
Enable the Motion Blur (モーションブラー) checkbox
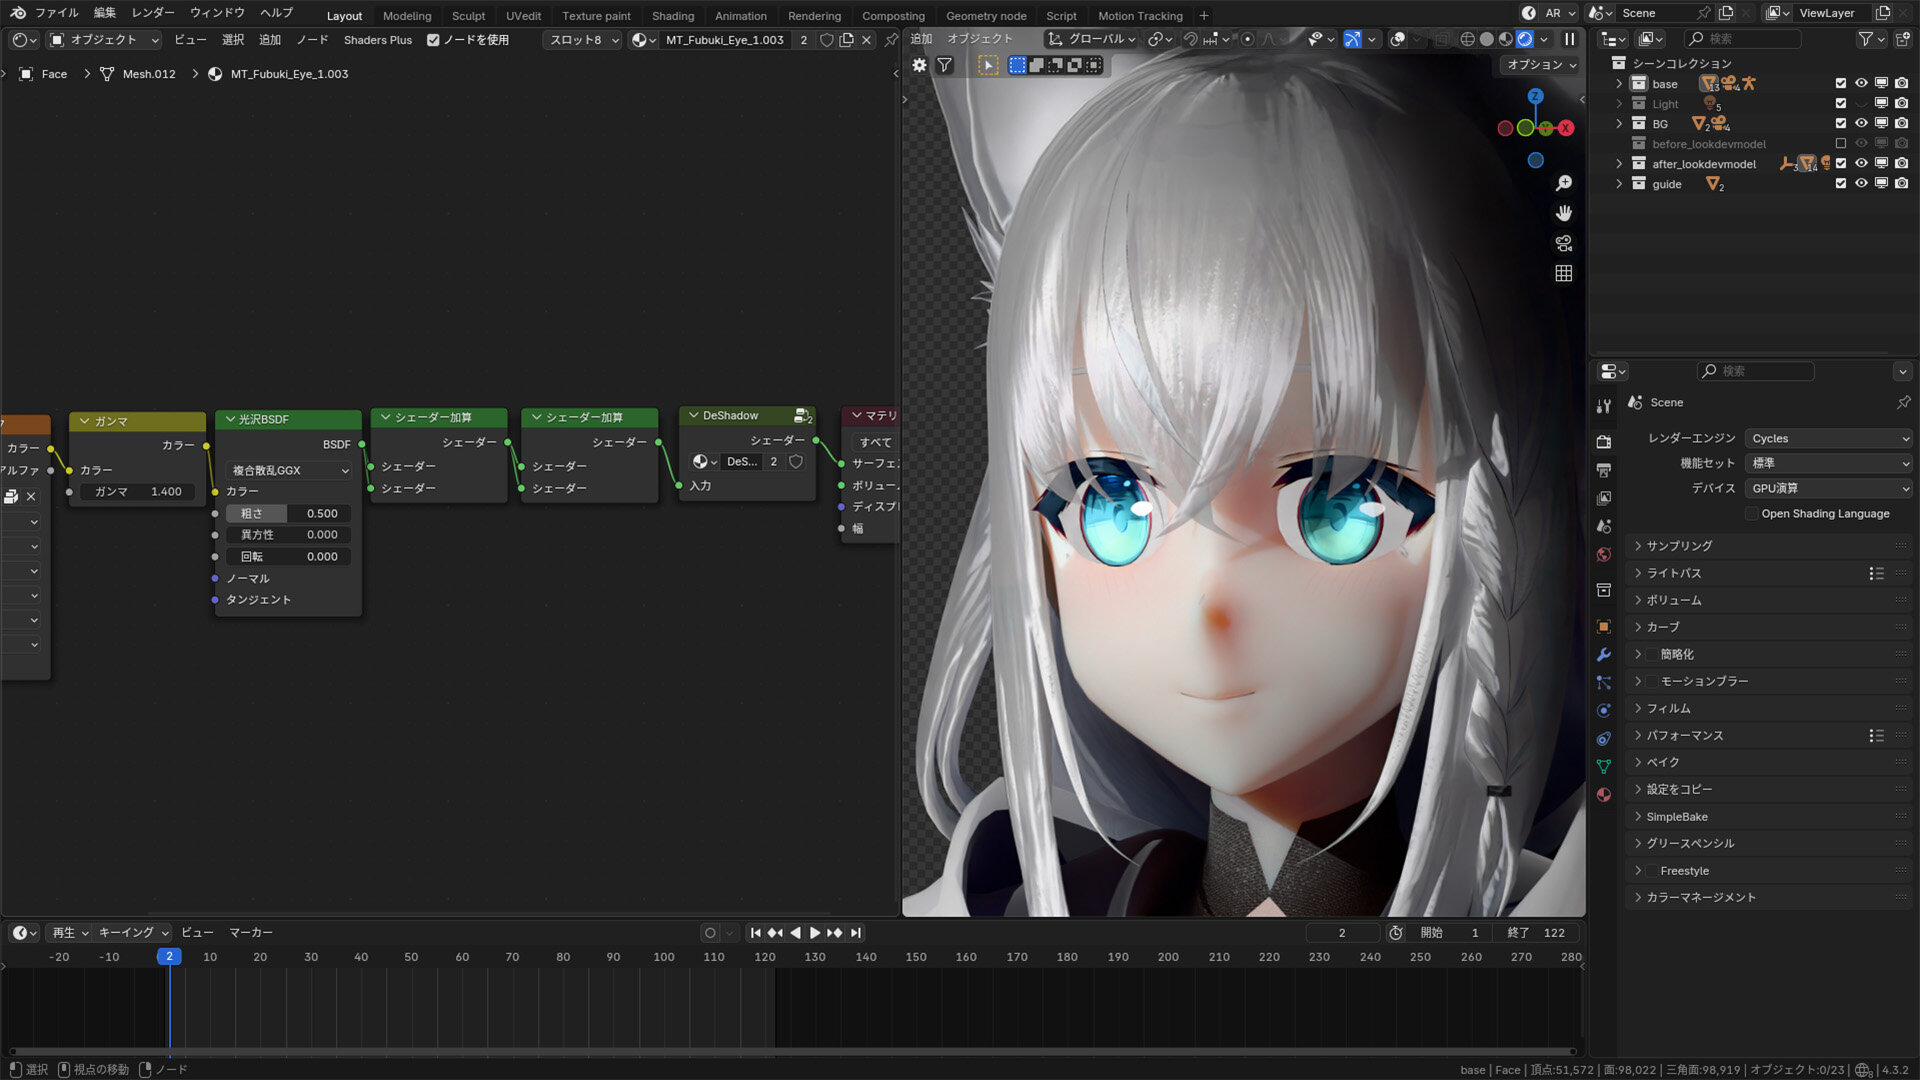[1651, 681]
